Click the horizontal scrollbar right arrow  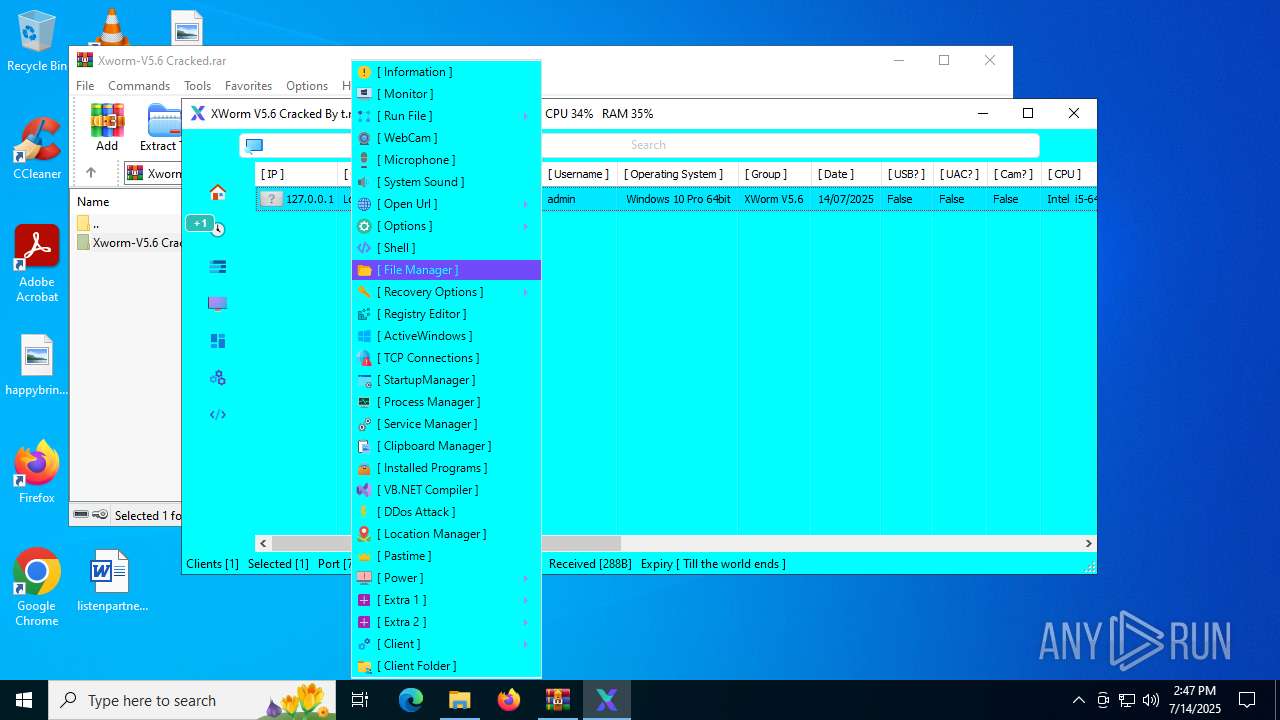pos(1088,543)
